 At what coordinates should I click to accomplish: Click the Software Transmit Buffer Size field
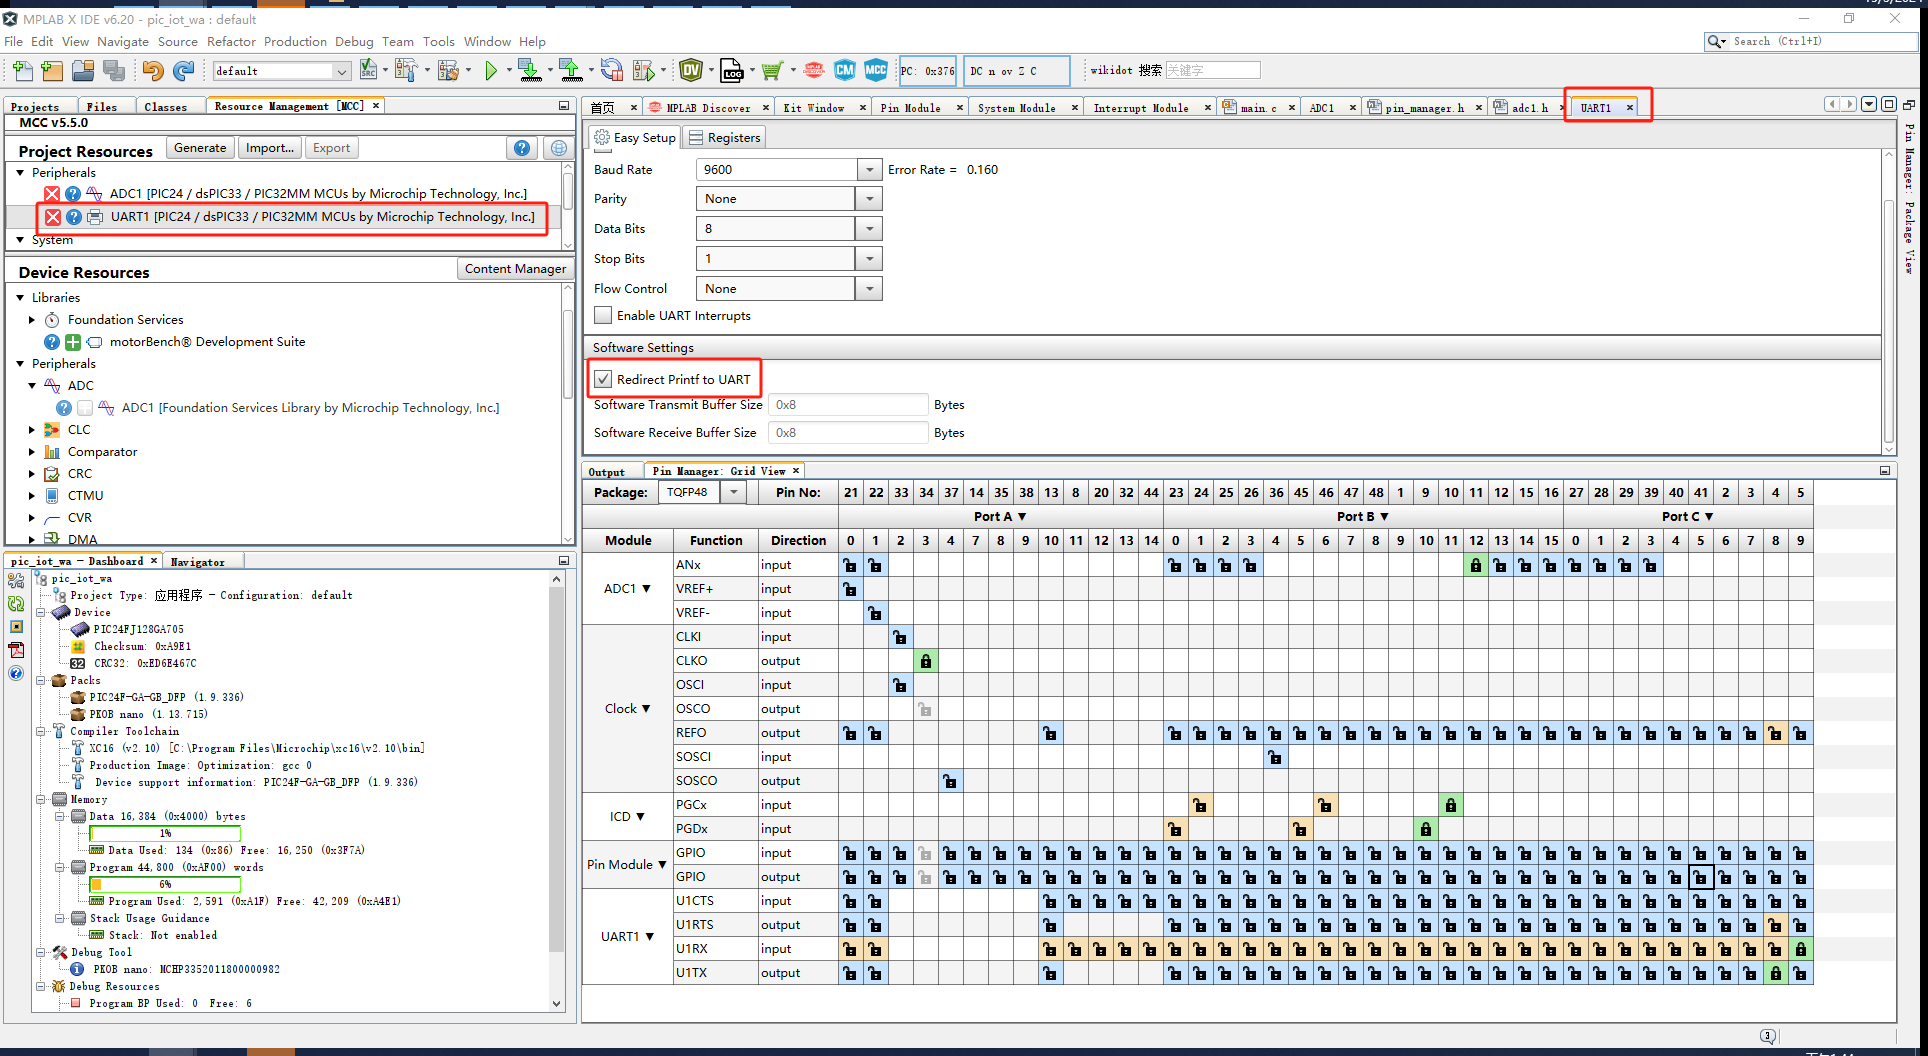coord(848,405)
